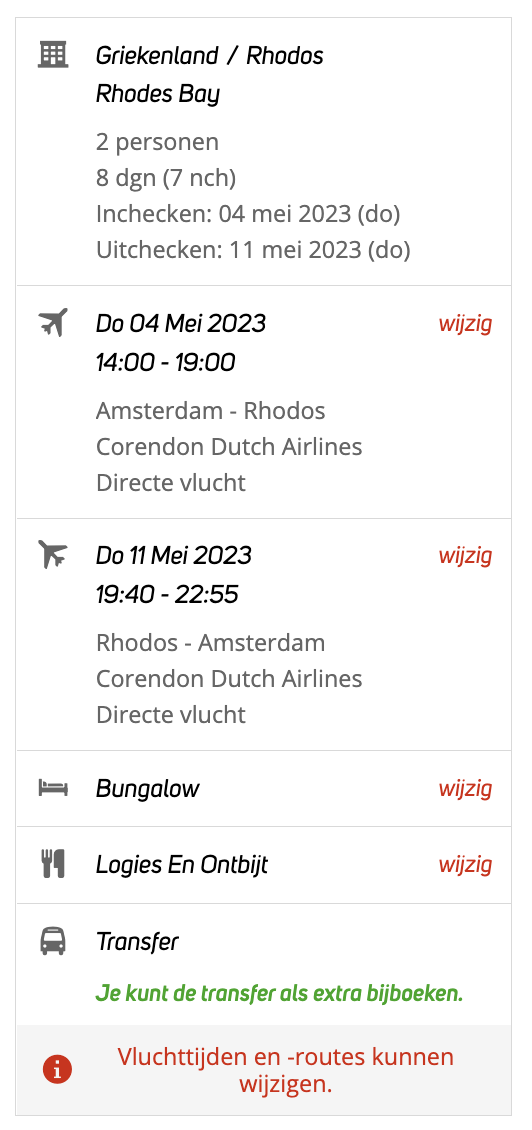Click the Vluchttijden en -routes warning text
532x1130 pixels.
point(285,1070)
